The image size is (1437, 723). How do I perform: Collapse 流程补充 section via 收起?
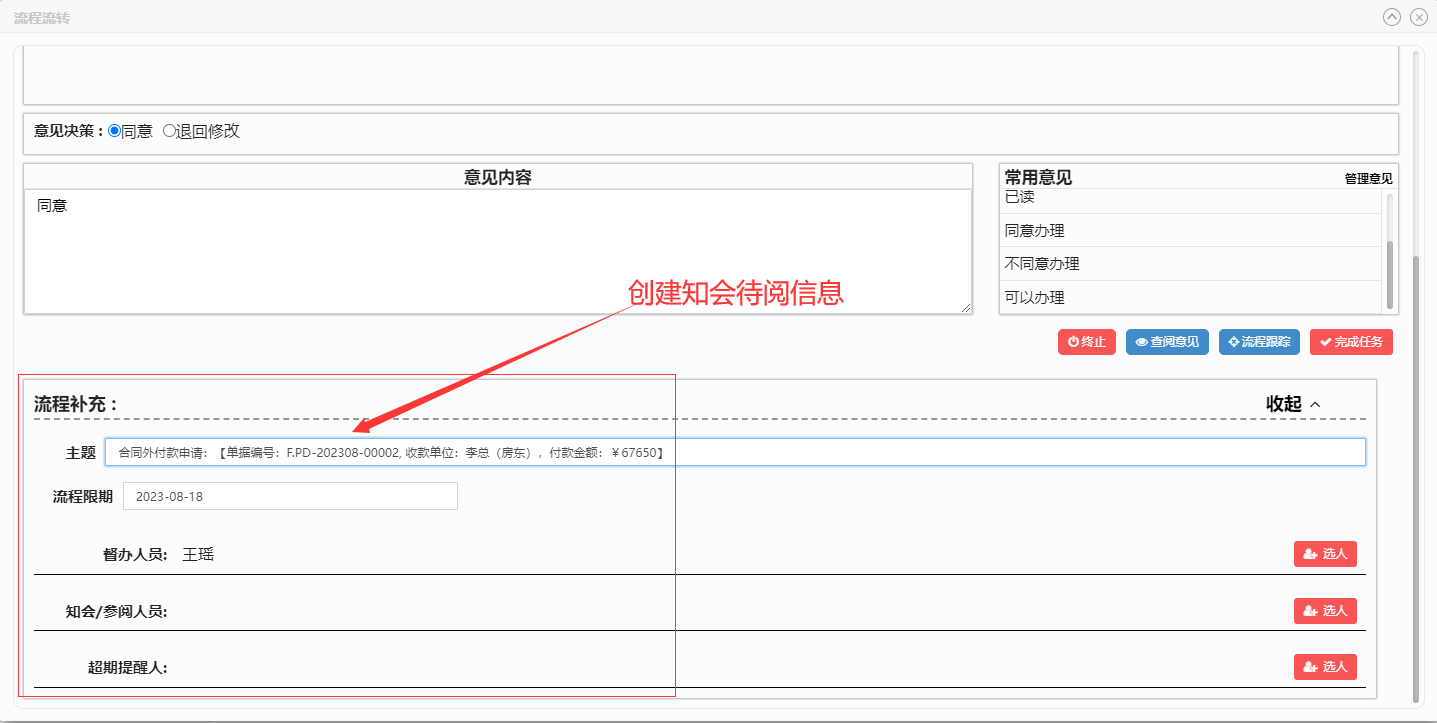[x=1293, y=404]
